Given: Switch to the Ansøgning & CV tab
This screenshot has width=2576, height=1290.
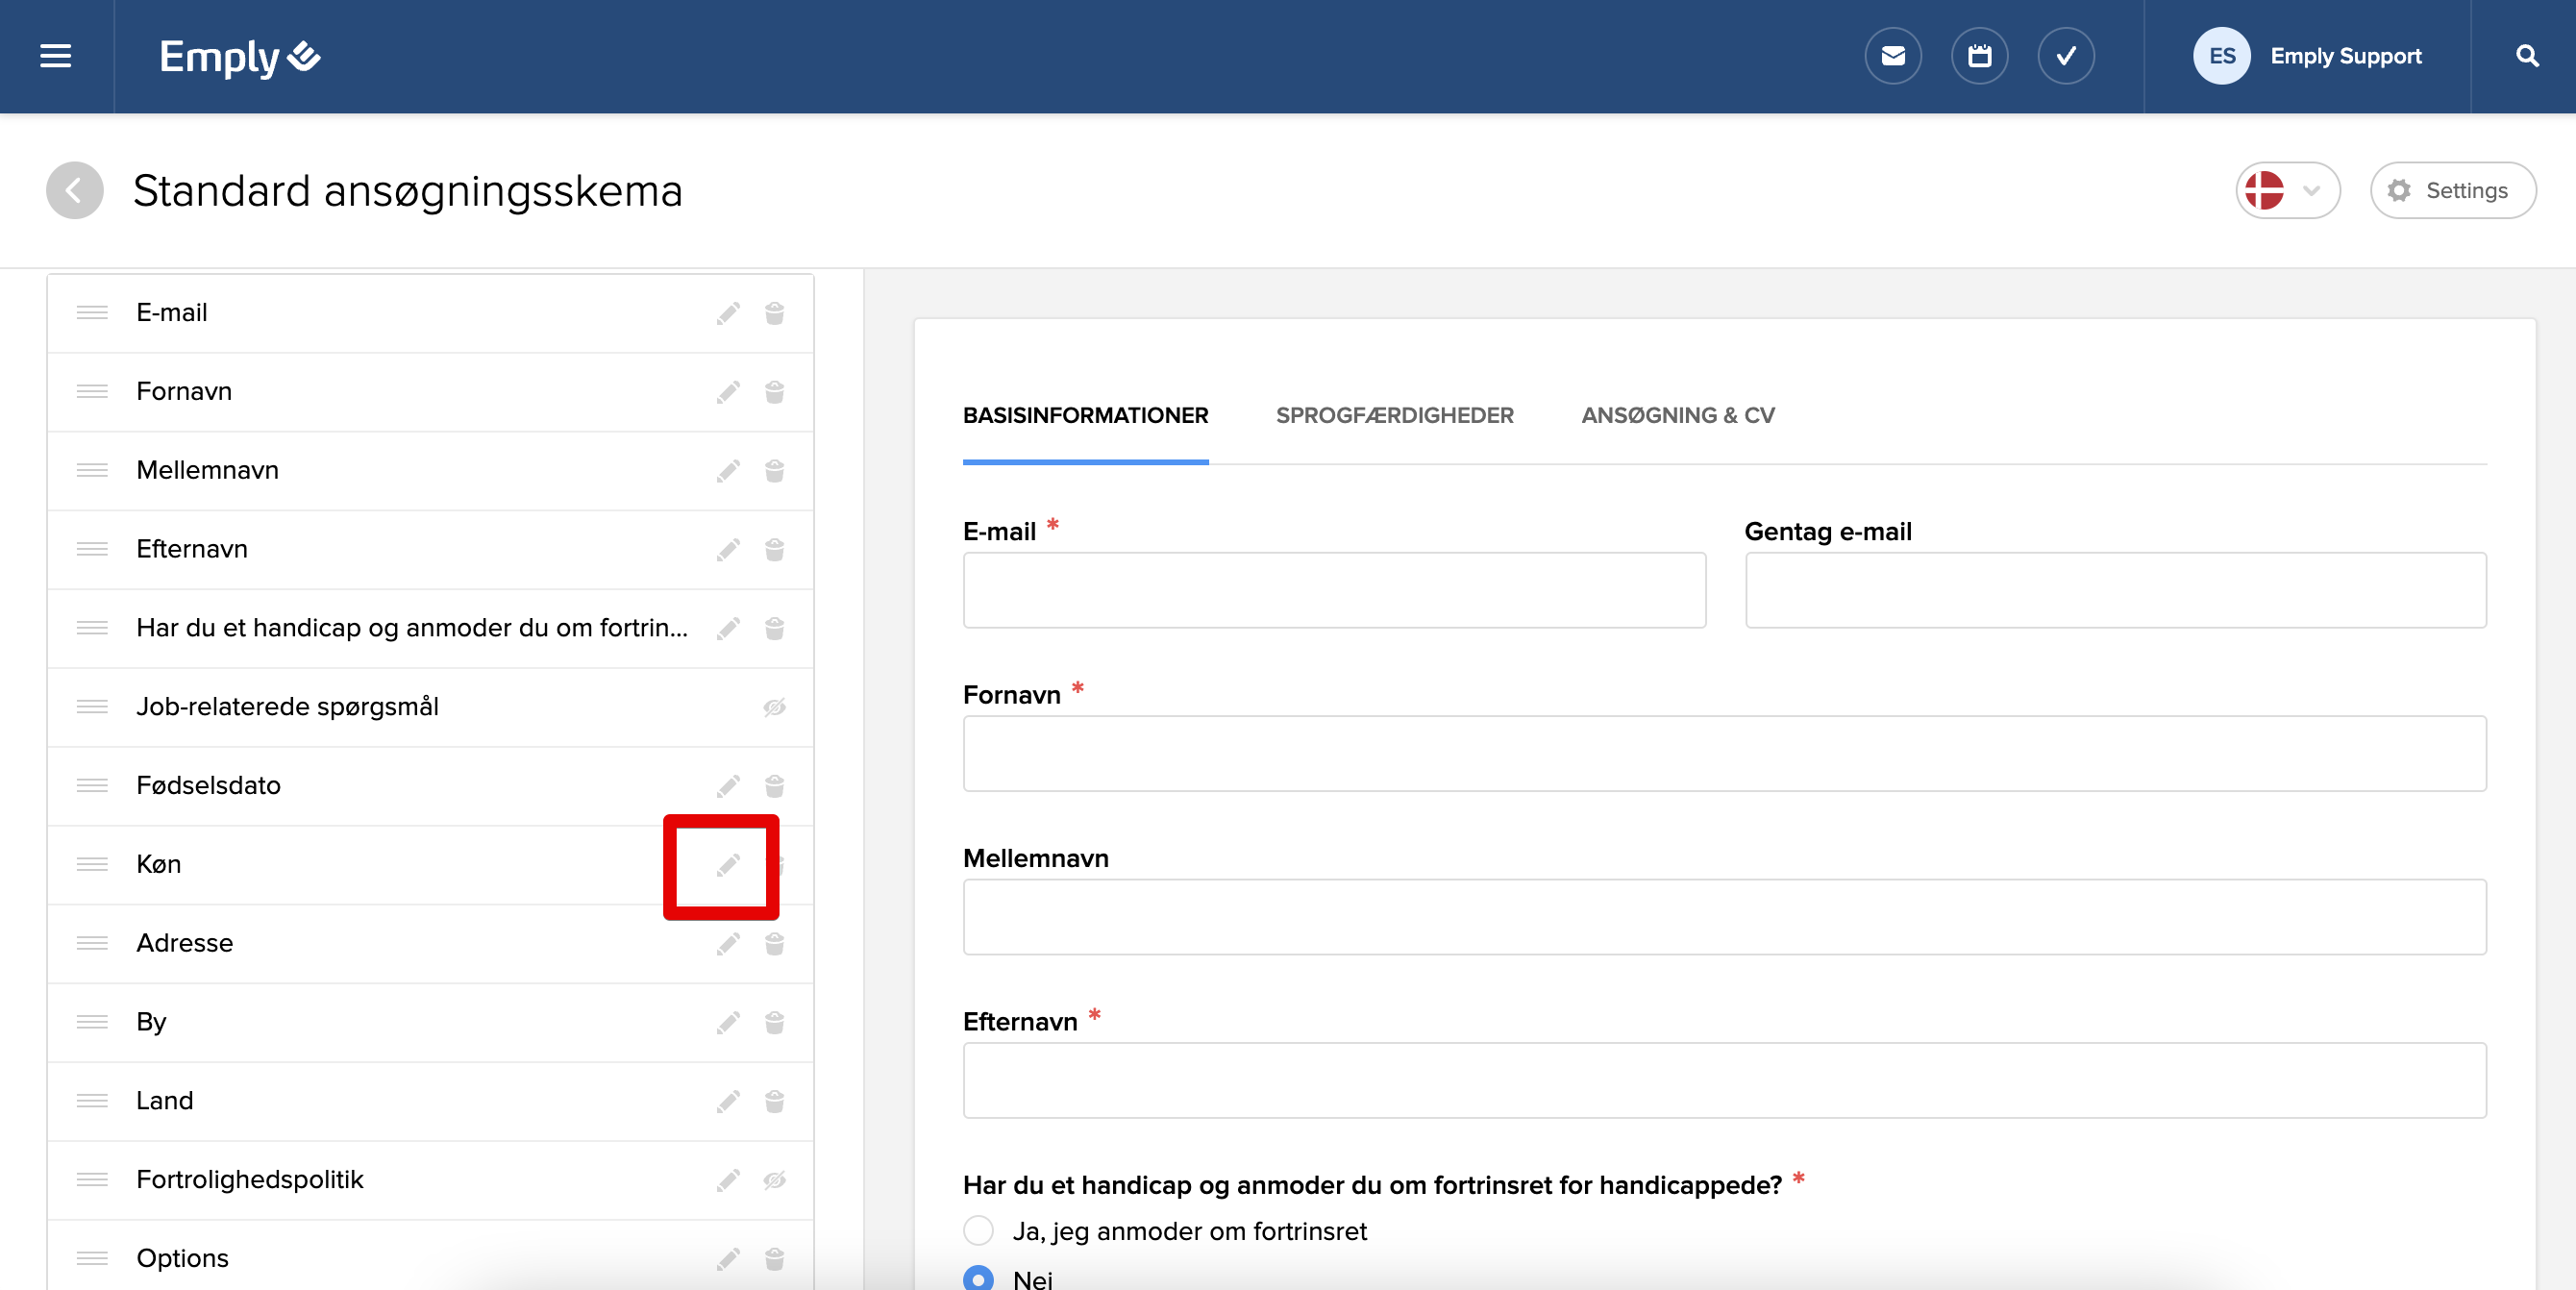Looking at the screenshot, I should 1677,416.
